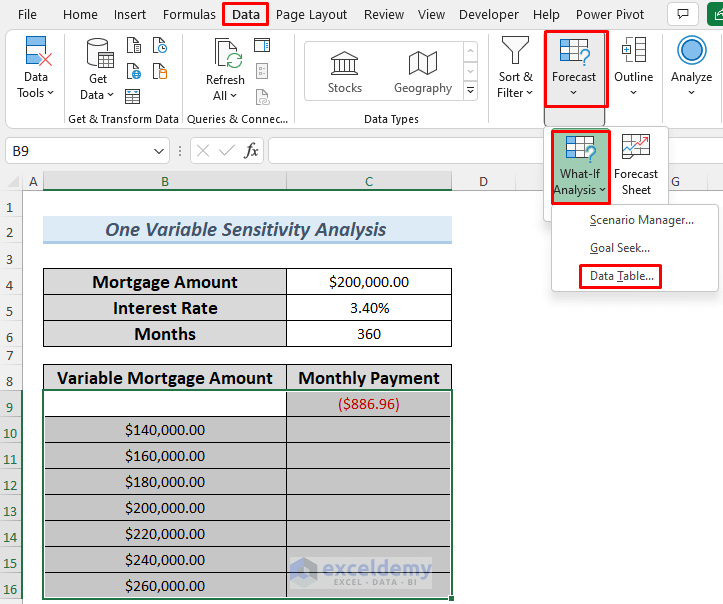Screen dimensions: 723x604
Task: Choose Scenario Manager... menu entry
Action: coord(635,220)
